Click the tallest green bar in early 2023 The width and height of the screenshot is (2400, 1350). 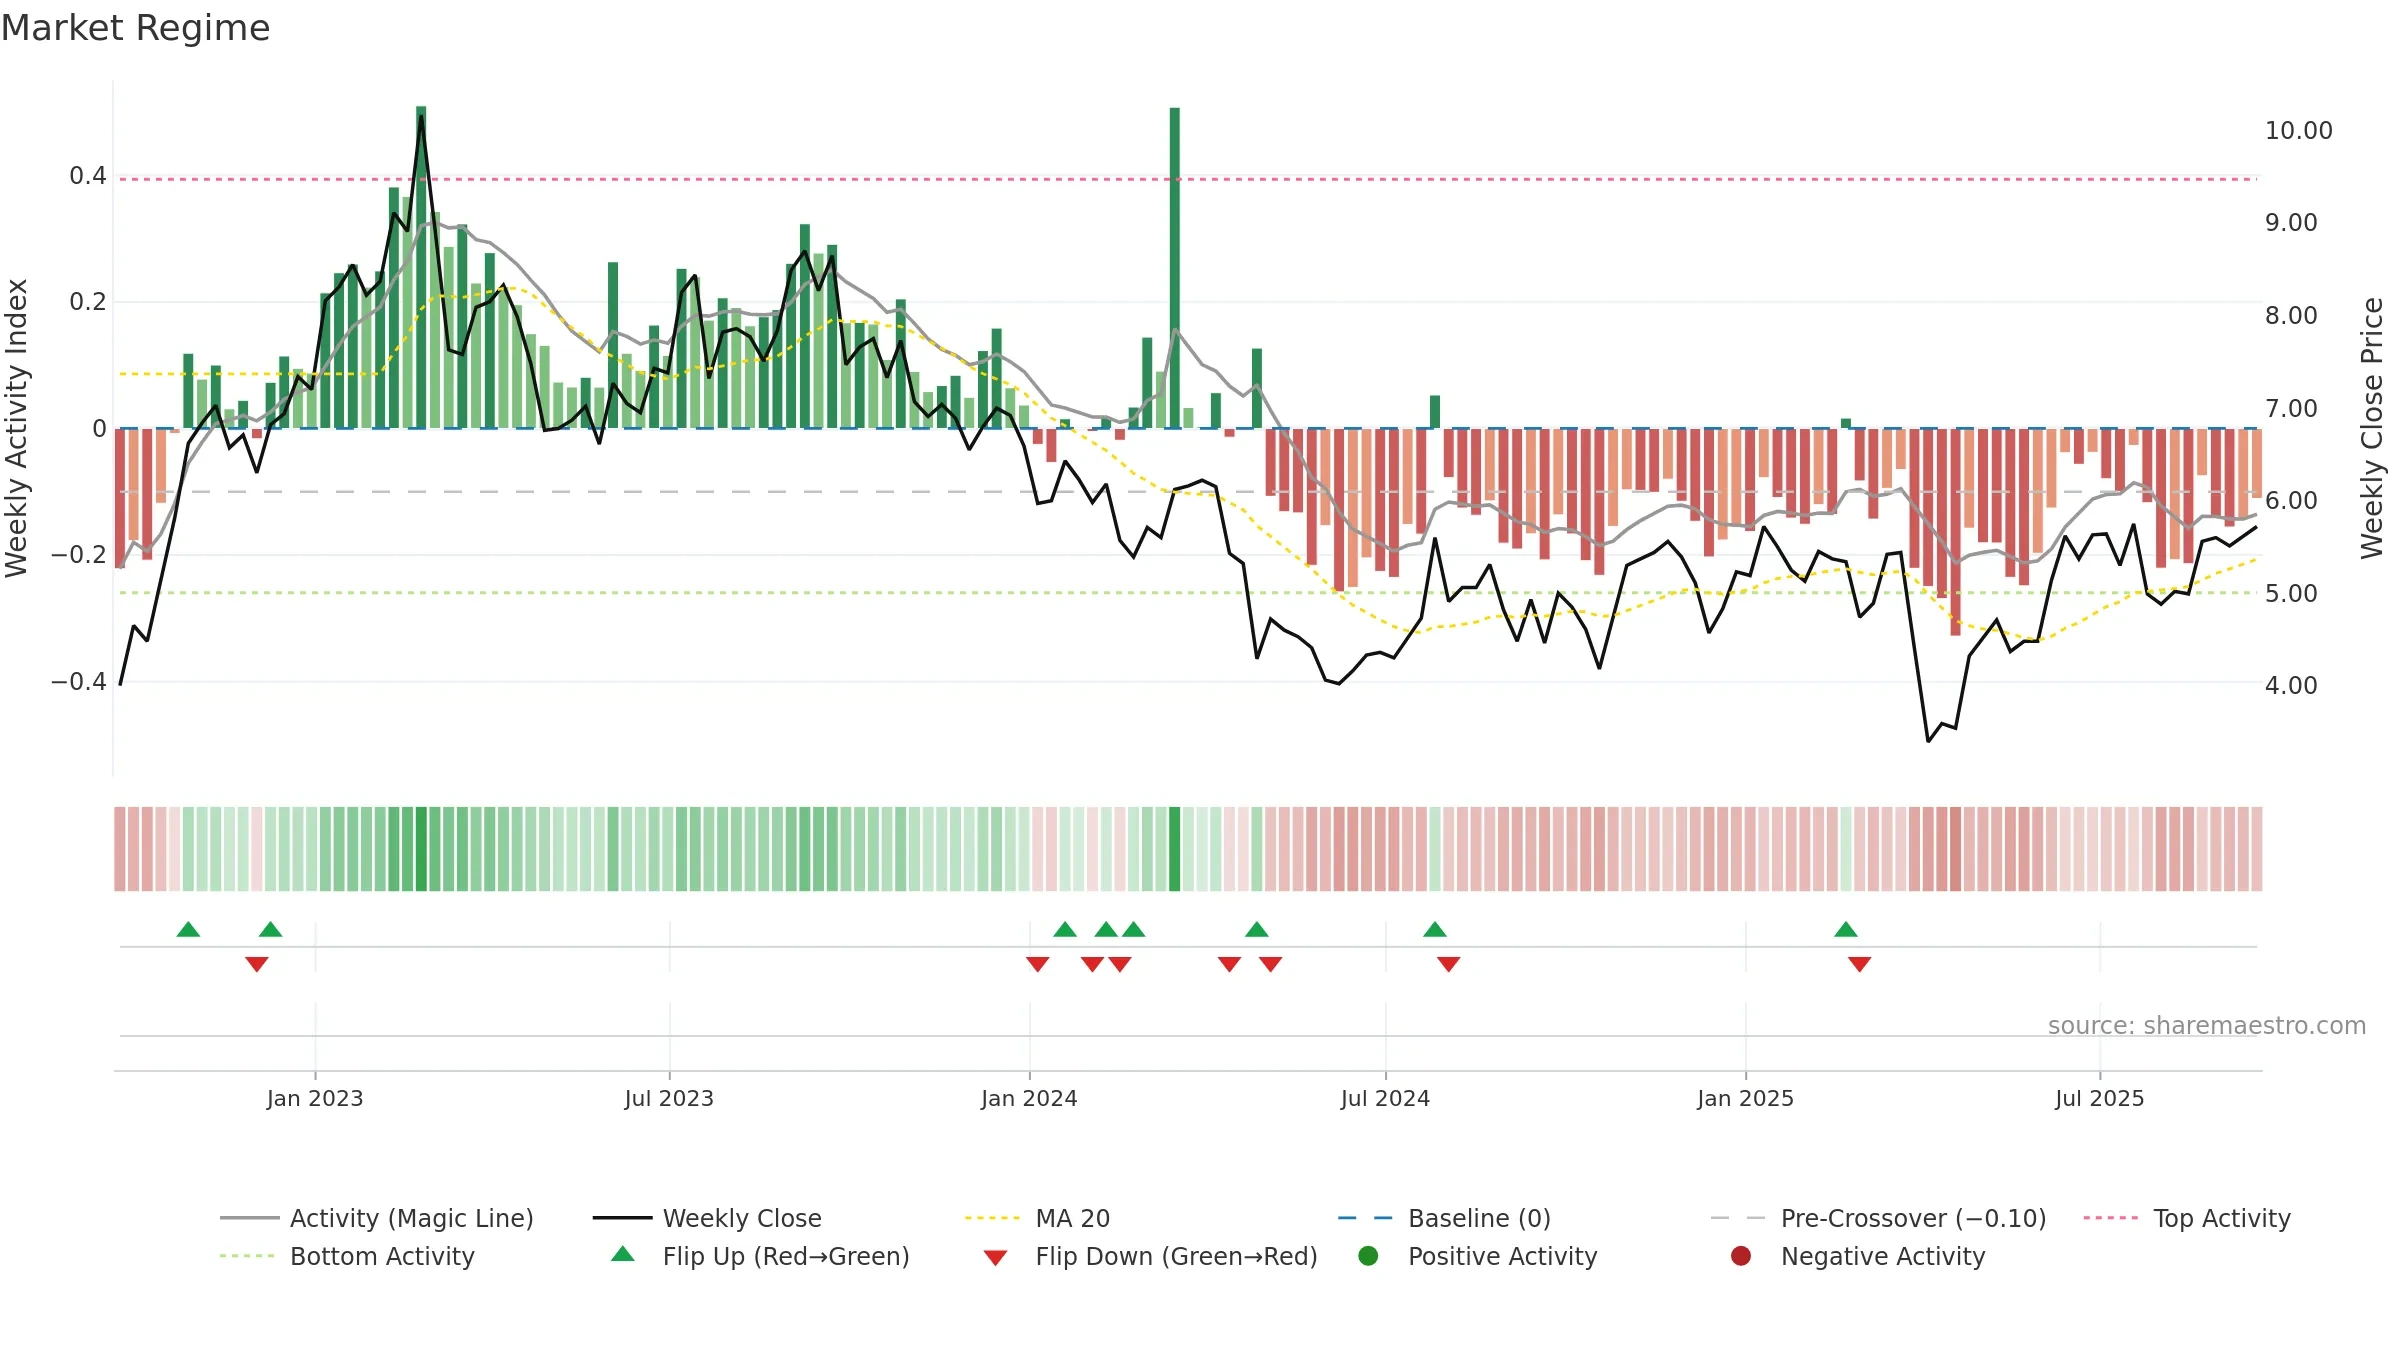(x=421, y=267)
